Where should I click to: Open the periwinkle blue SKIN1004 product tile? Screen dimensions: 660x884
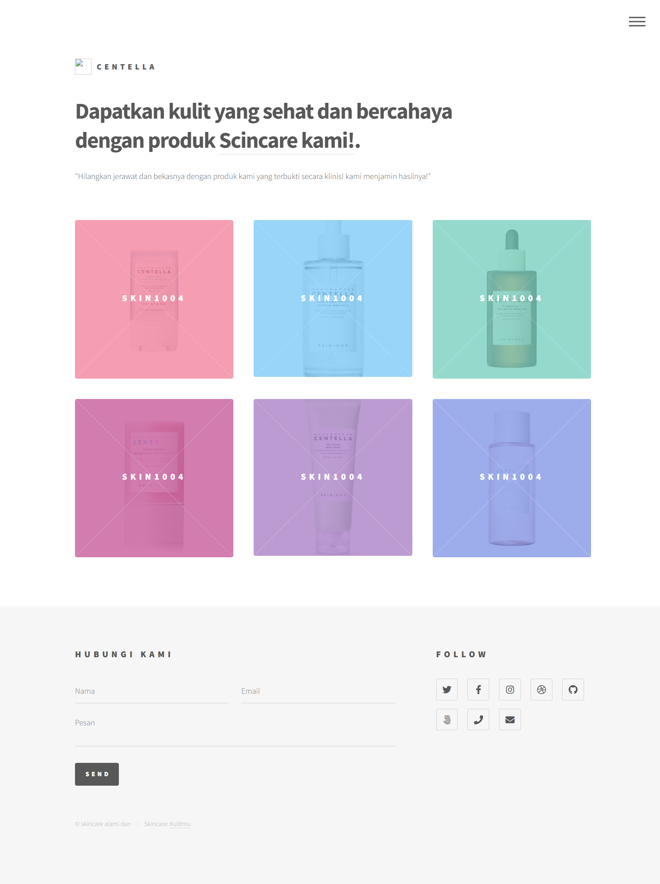coord(512,478)
